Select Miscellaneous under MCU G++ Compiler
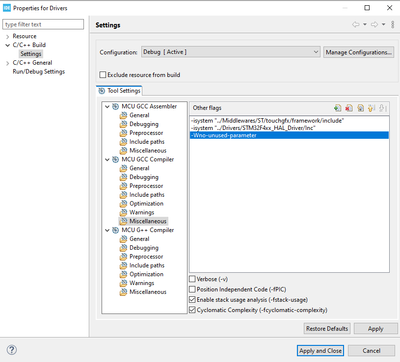 148,292
